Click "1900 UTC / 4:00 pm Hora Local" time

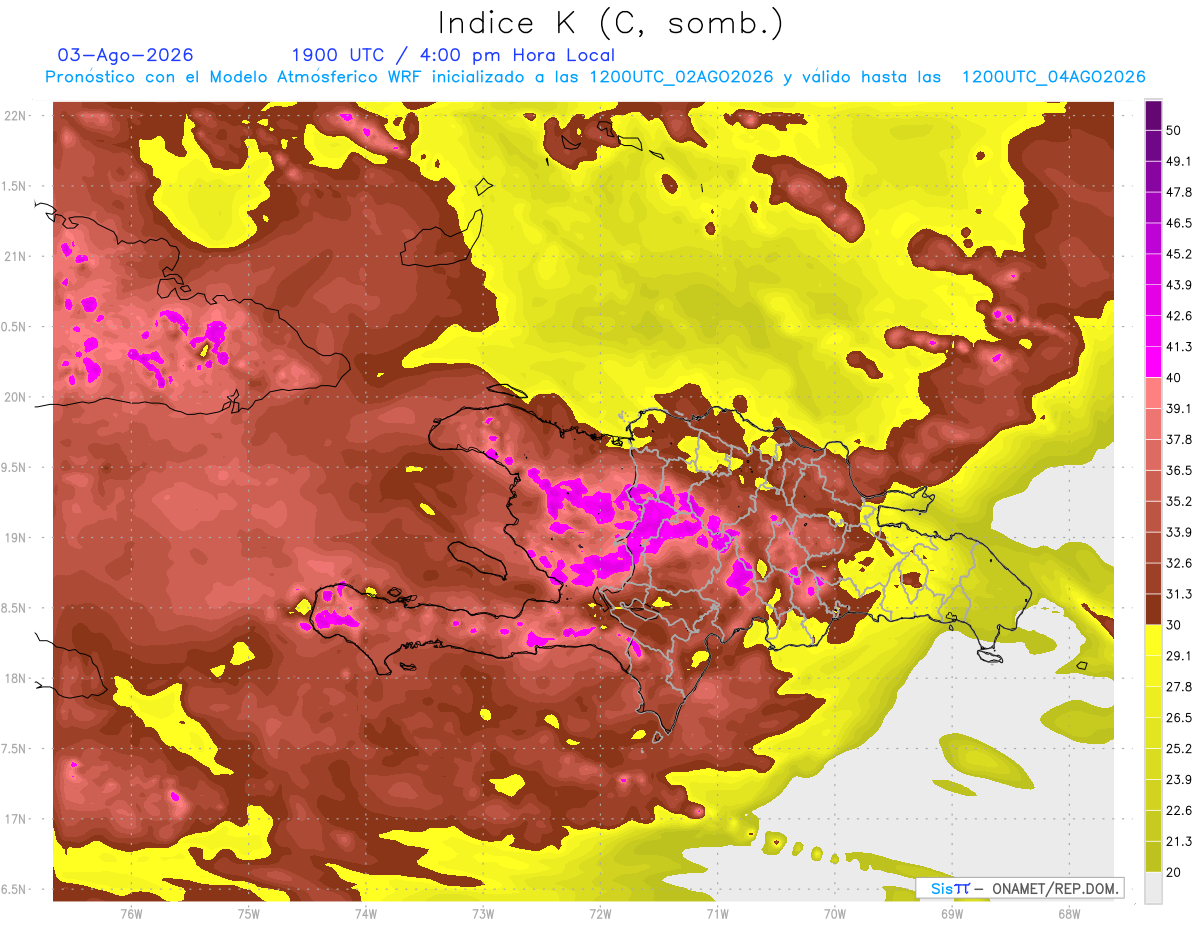453,55
